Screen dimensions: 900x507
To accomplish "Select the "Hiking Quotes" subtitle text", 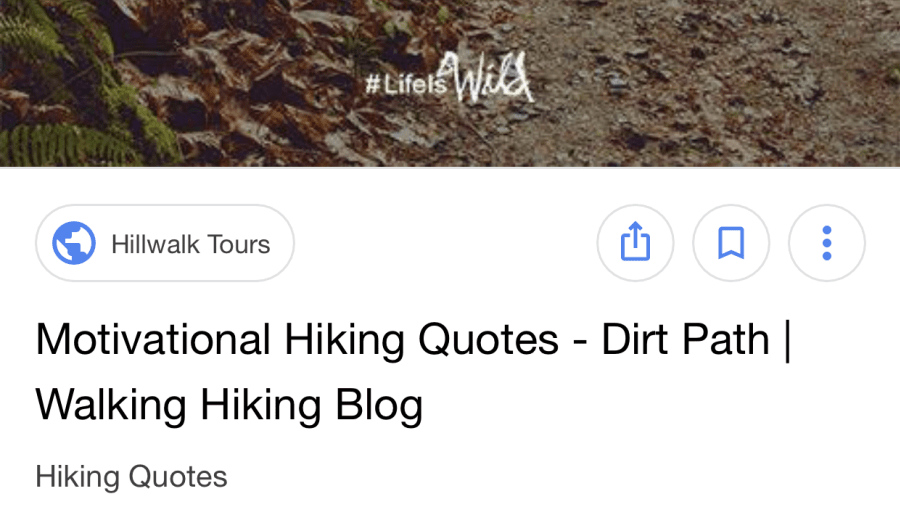I will 131,477.
